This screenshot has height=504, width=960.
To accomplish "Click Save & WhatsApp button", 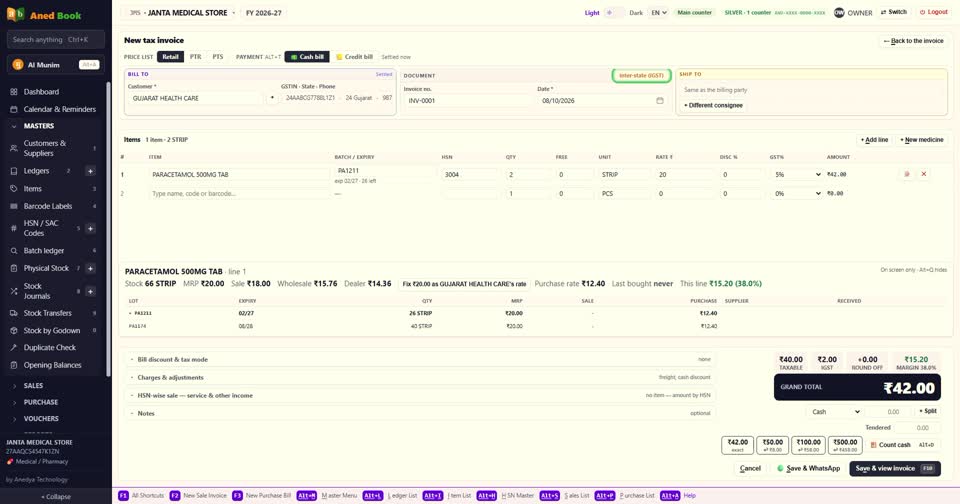I will pyautogui.click(x=808, y=468).
